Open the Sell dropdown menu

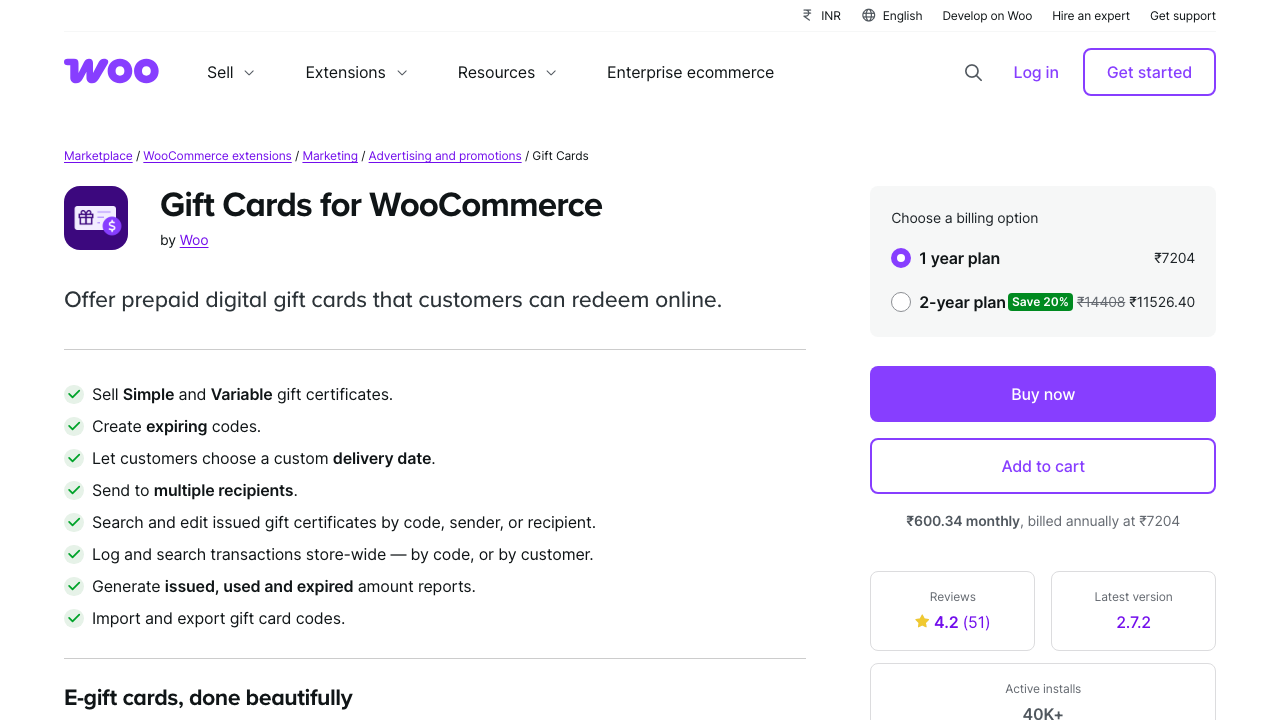(229, 72)
